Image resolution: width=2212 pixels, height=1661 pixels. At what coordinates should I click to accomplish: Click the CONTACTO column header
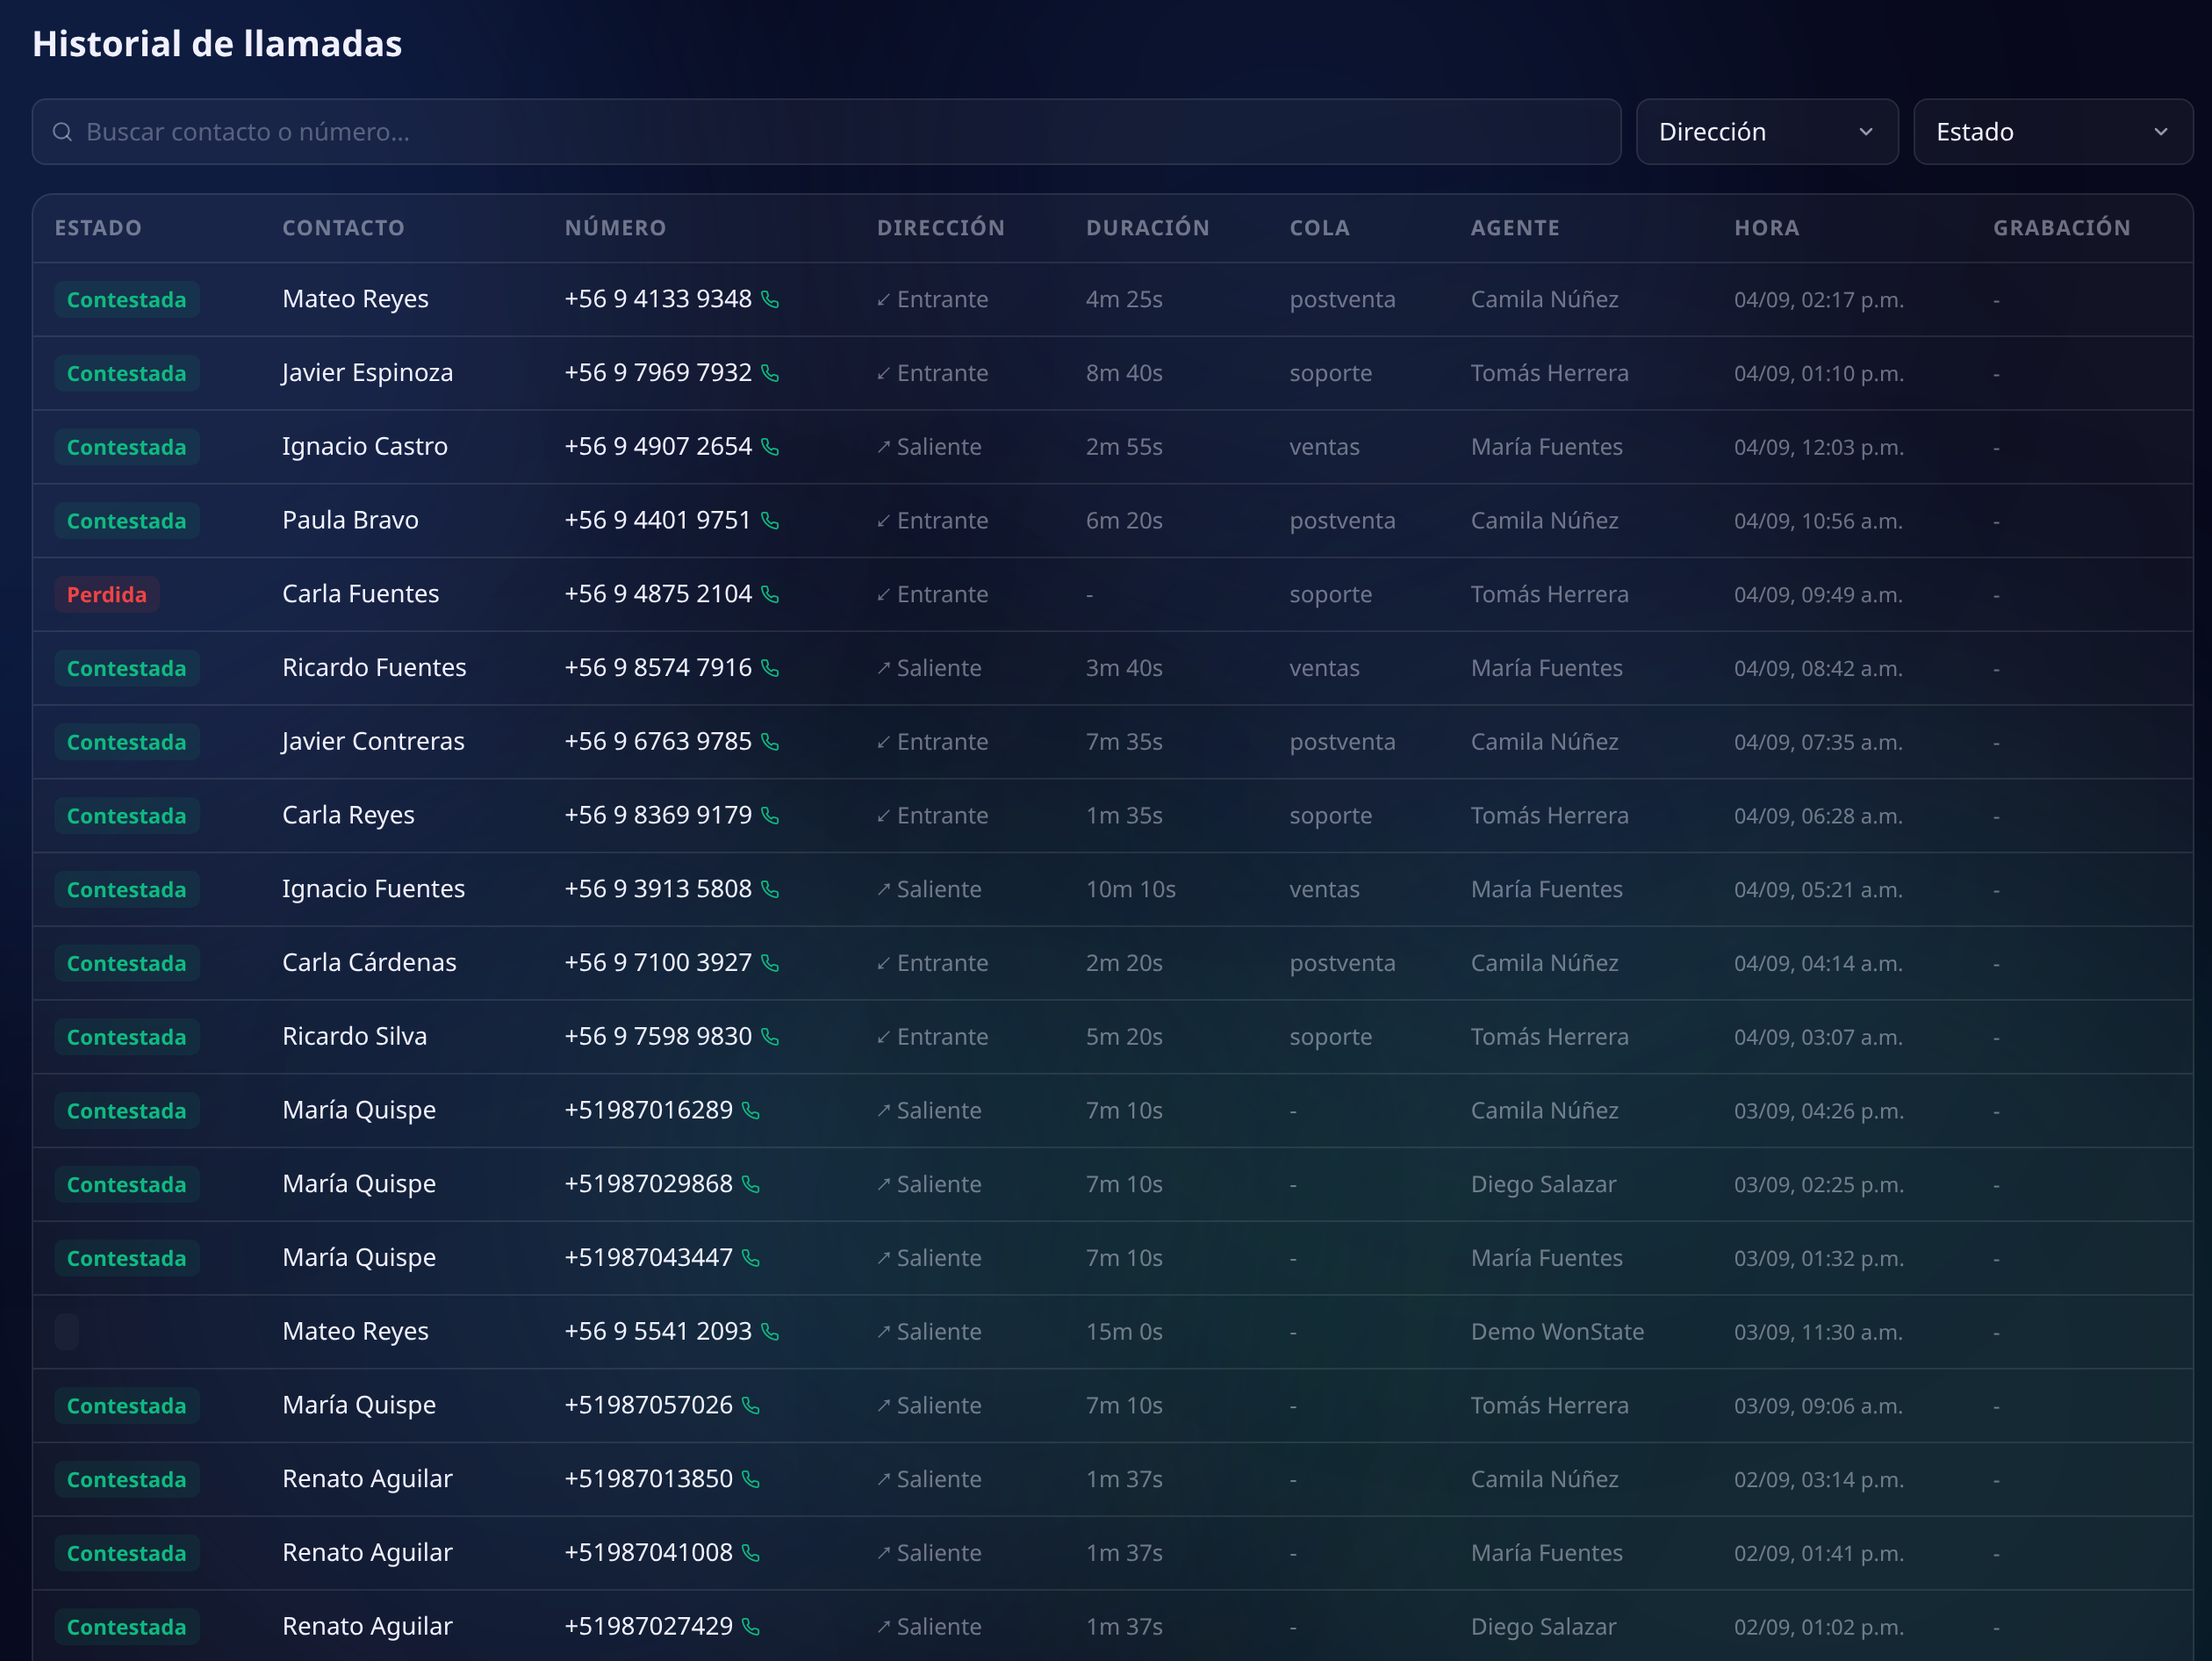(x=343, y=228)
